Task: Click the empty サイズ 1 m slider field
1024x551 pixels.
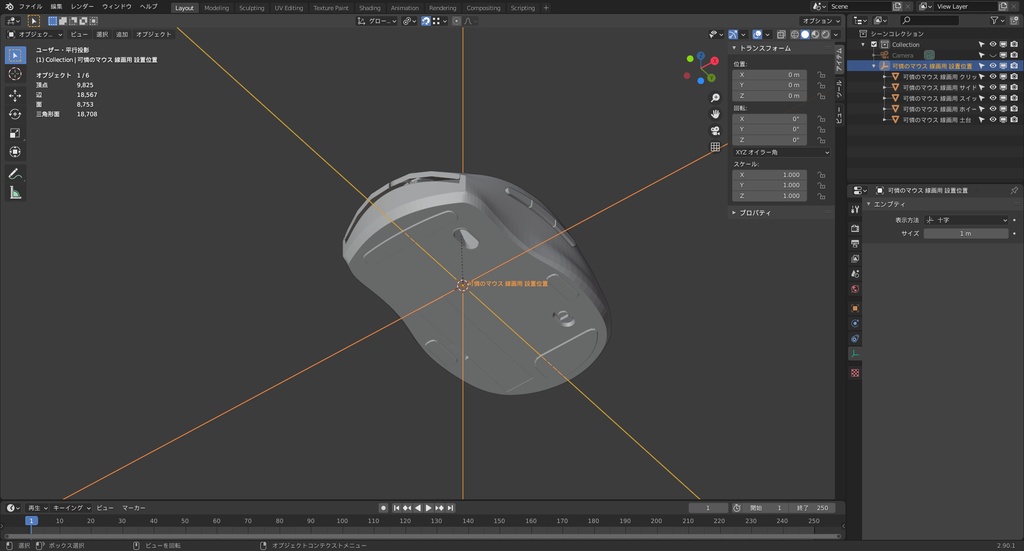Action: (x=966, y=233)
